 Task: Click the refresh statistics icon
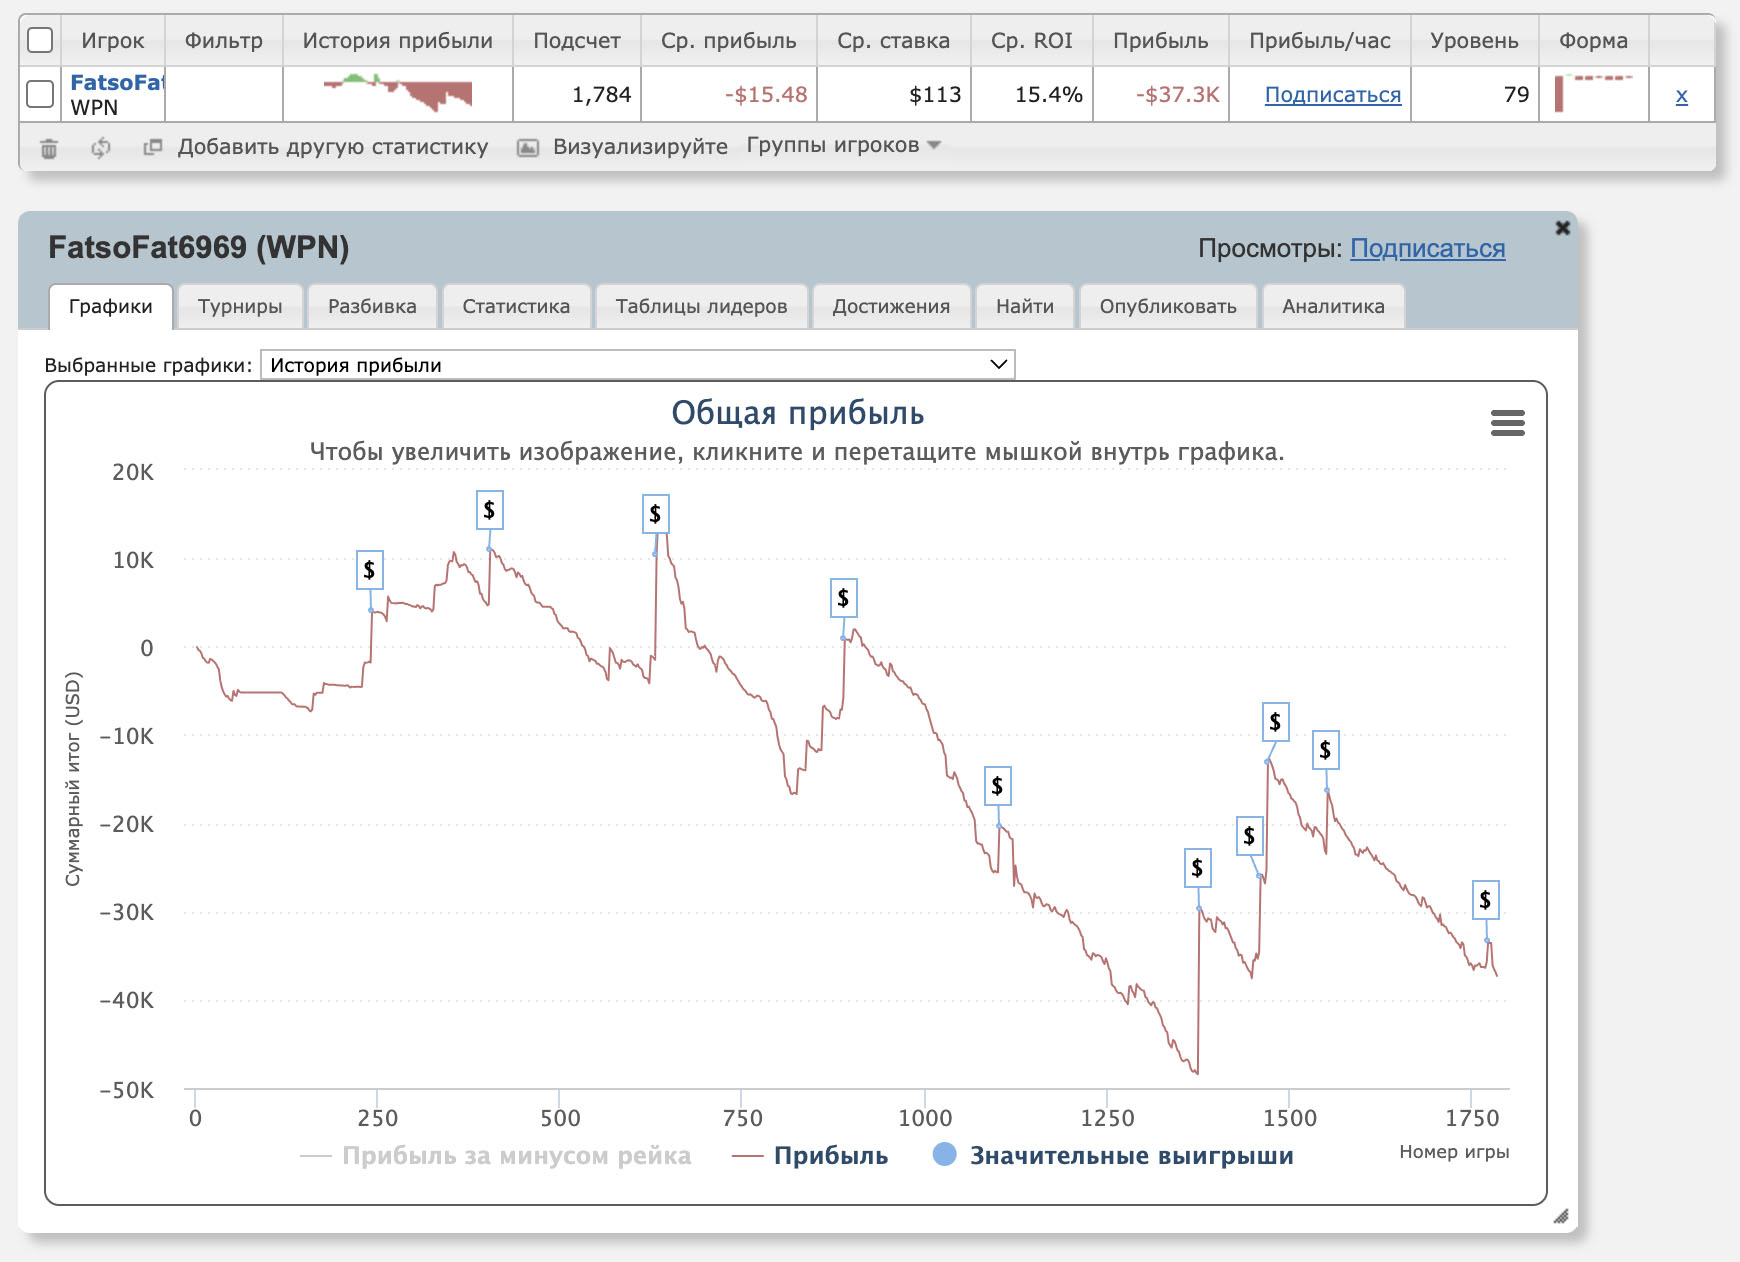point(100,148)
